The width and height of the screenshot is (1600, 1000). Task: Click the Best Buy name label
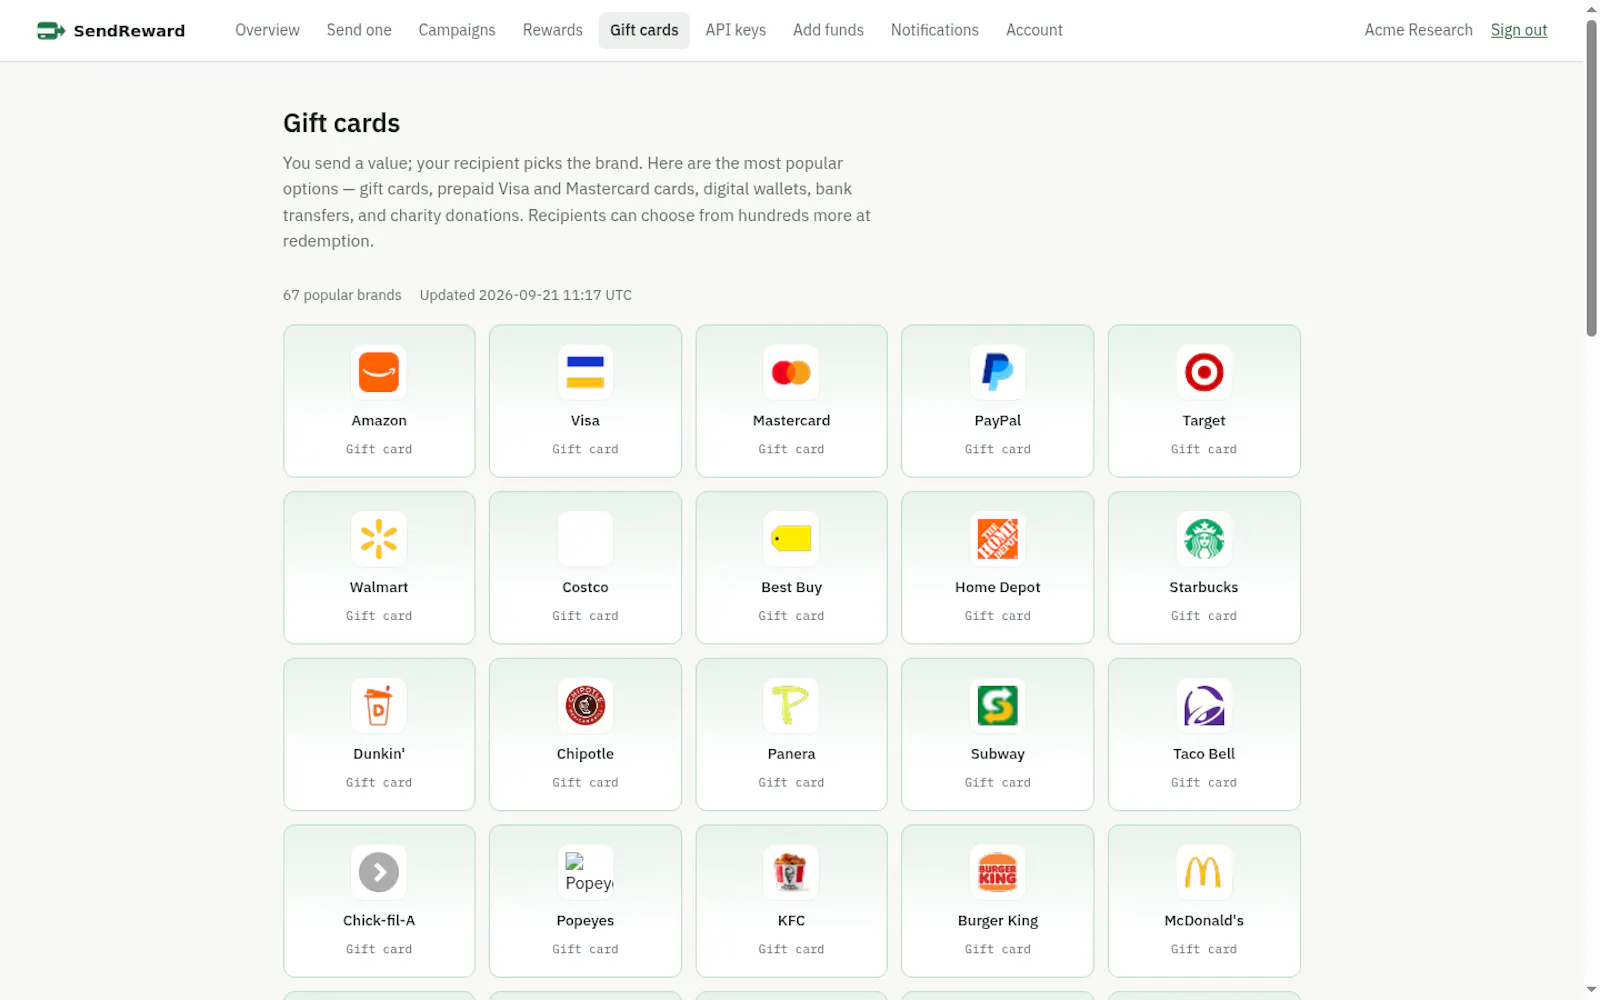tap(791, 588)
